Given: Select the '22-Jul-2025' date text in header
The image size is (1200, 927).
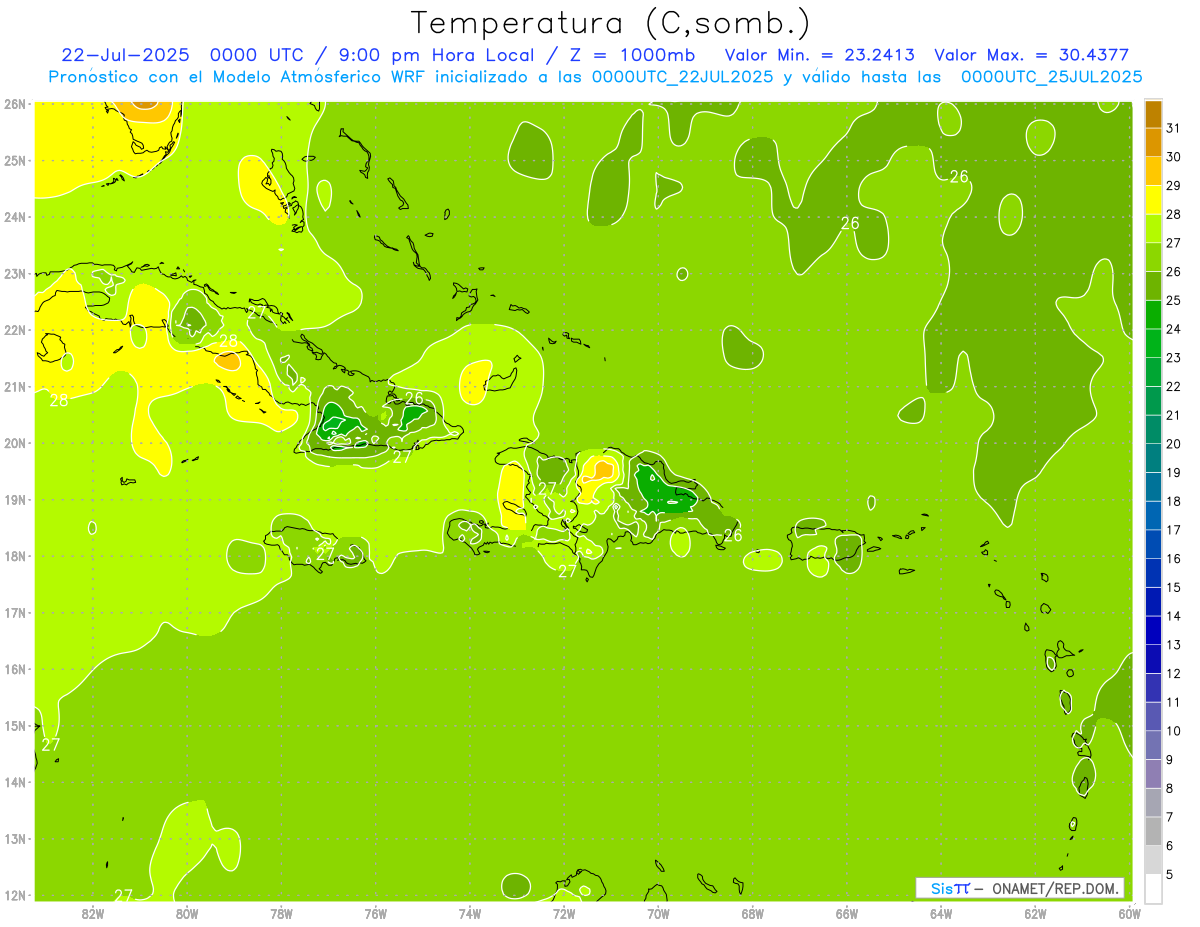Looking at the screenshot, I should [x=125, y=55].
